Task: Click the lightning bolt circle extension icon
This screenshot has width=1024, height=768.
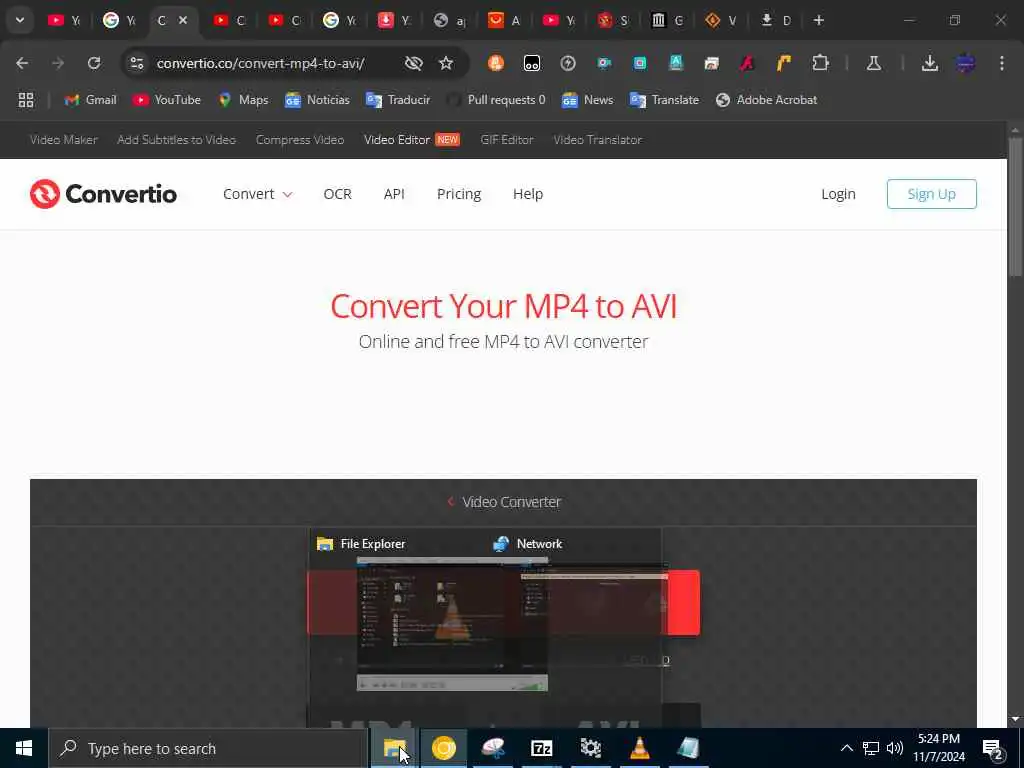Action: (568, 63)
